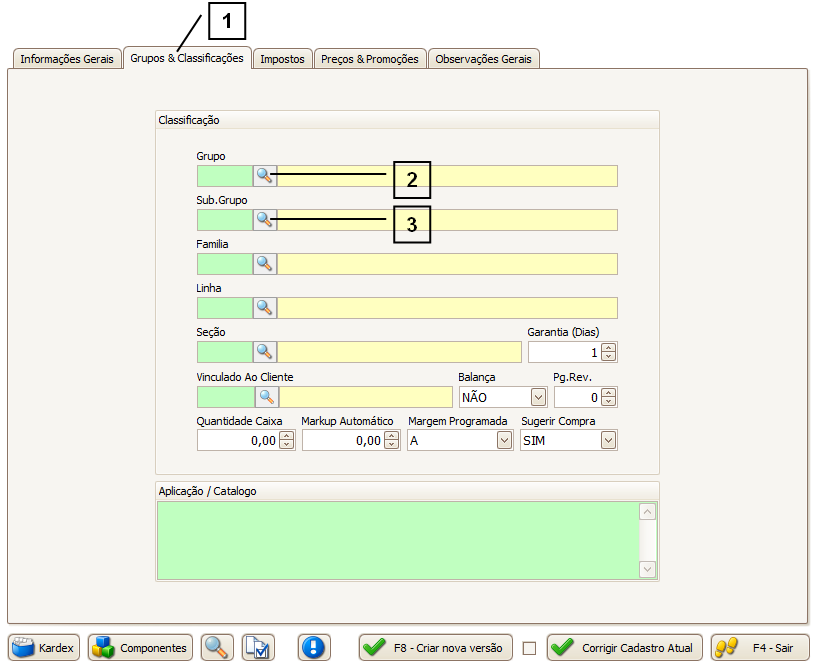833x665 pixels.
Task: Click the blue exclamation alert icon
Action: point(314,648)
